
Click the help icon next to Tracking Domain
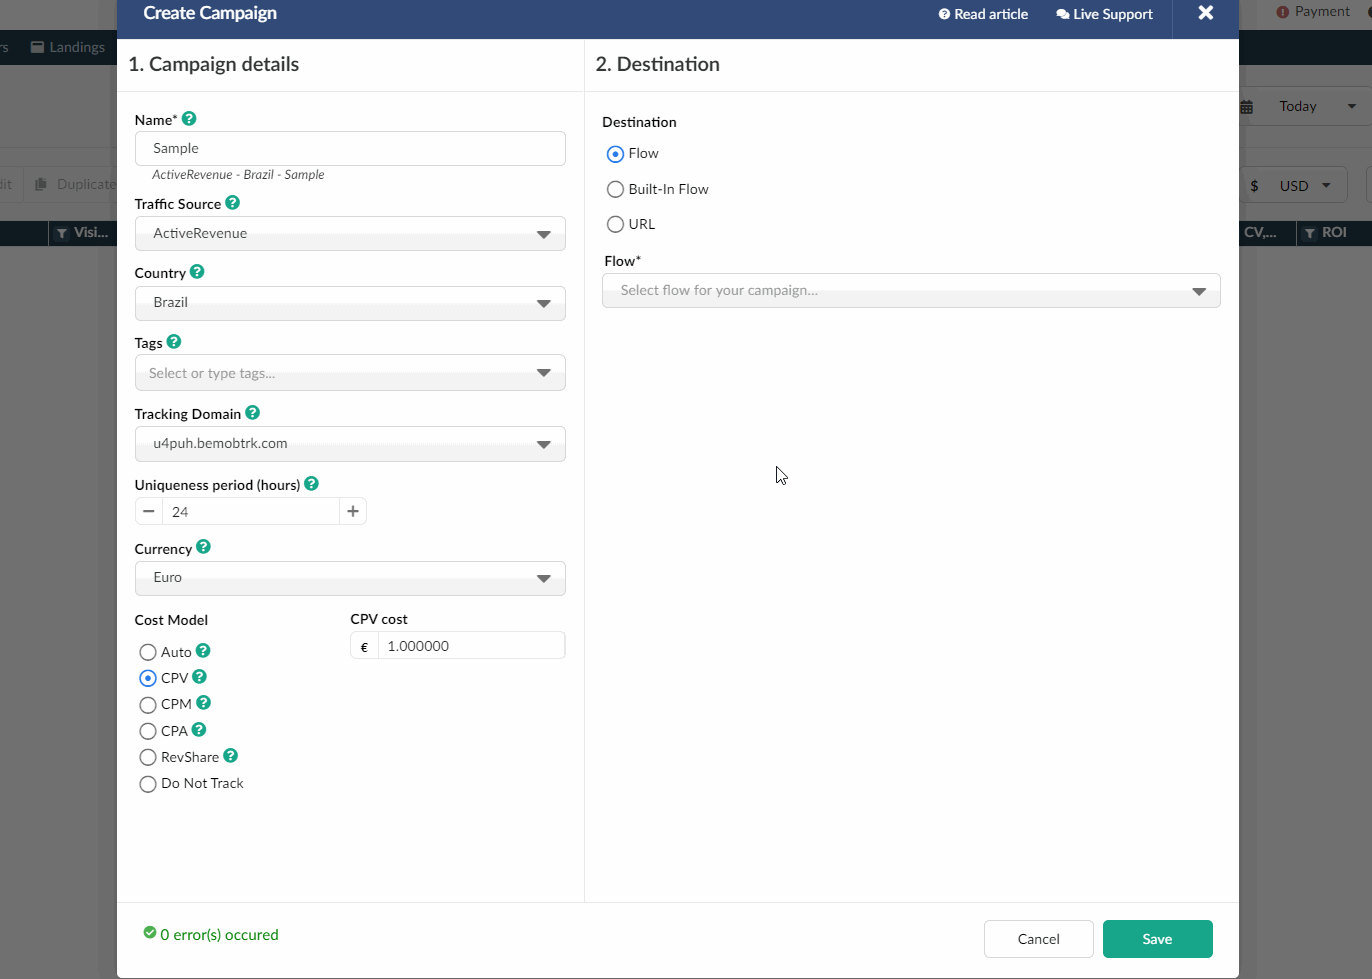(253, 412)
